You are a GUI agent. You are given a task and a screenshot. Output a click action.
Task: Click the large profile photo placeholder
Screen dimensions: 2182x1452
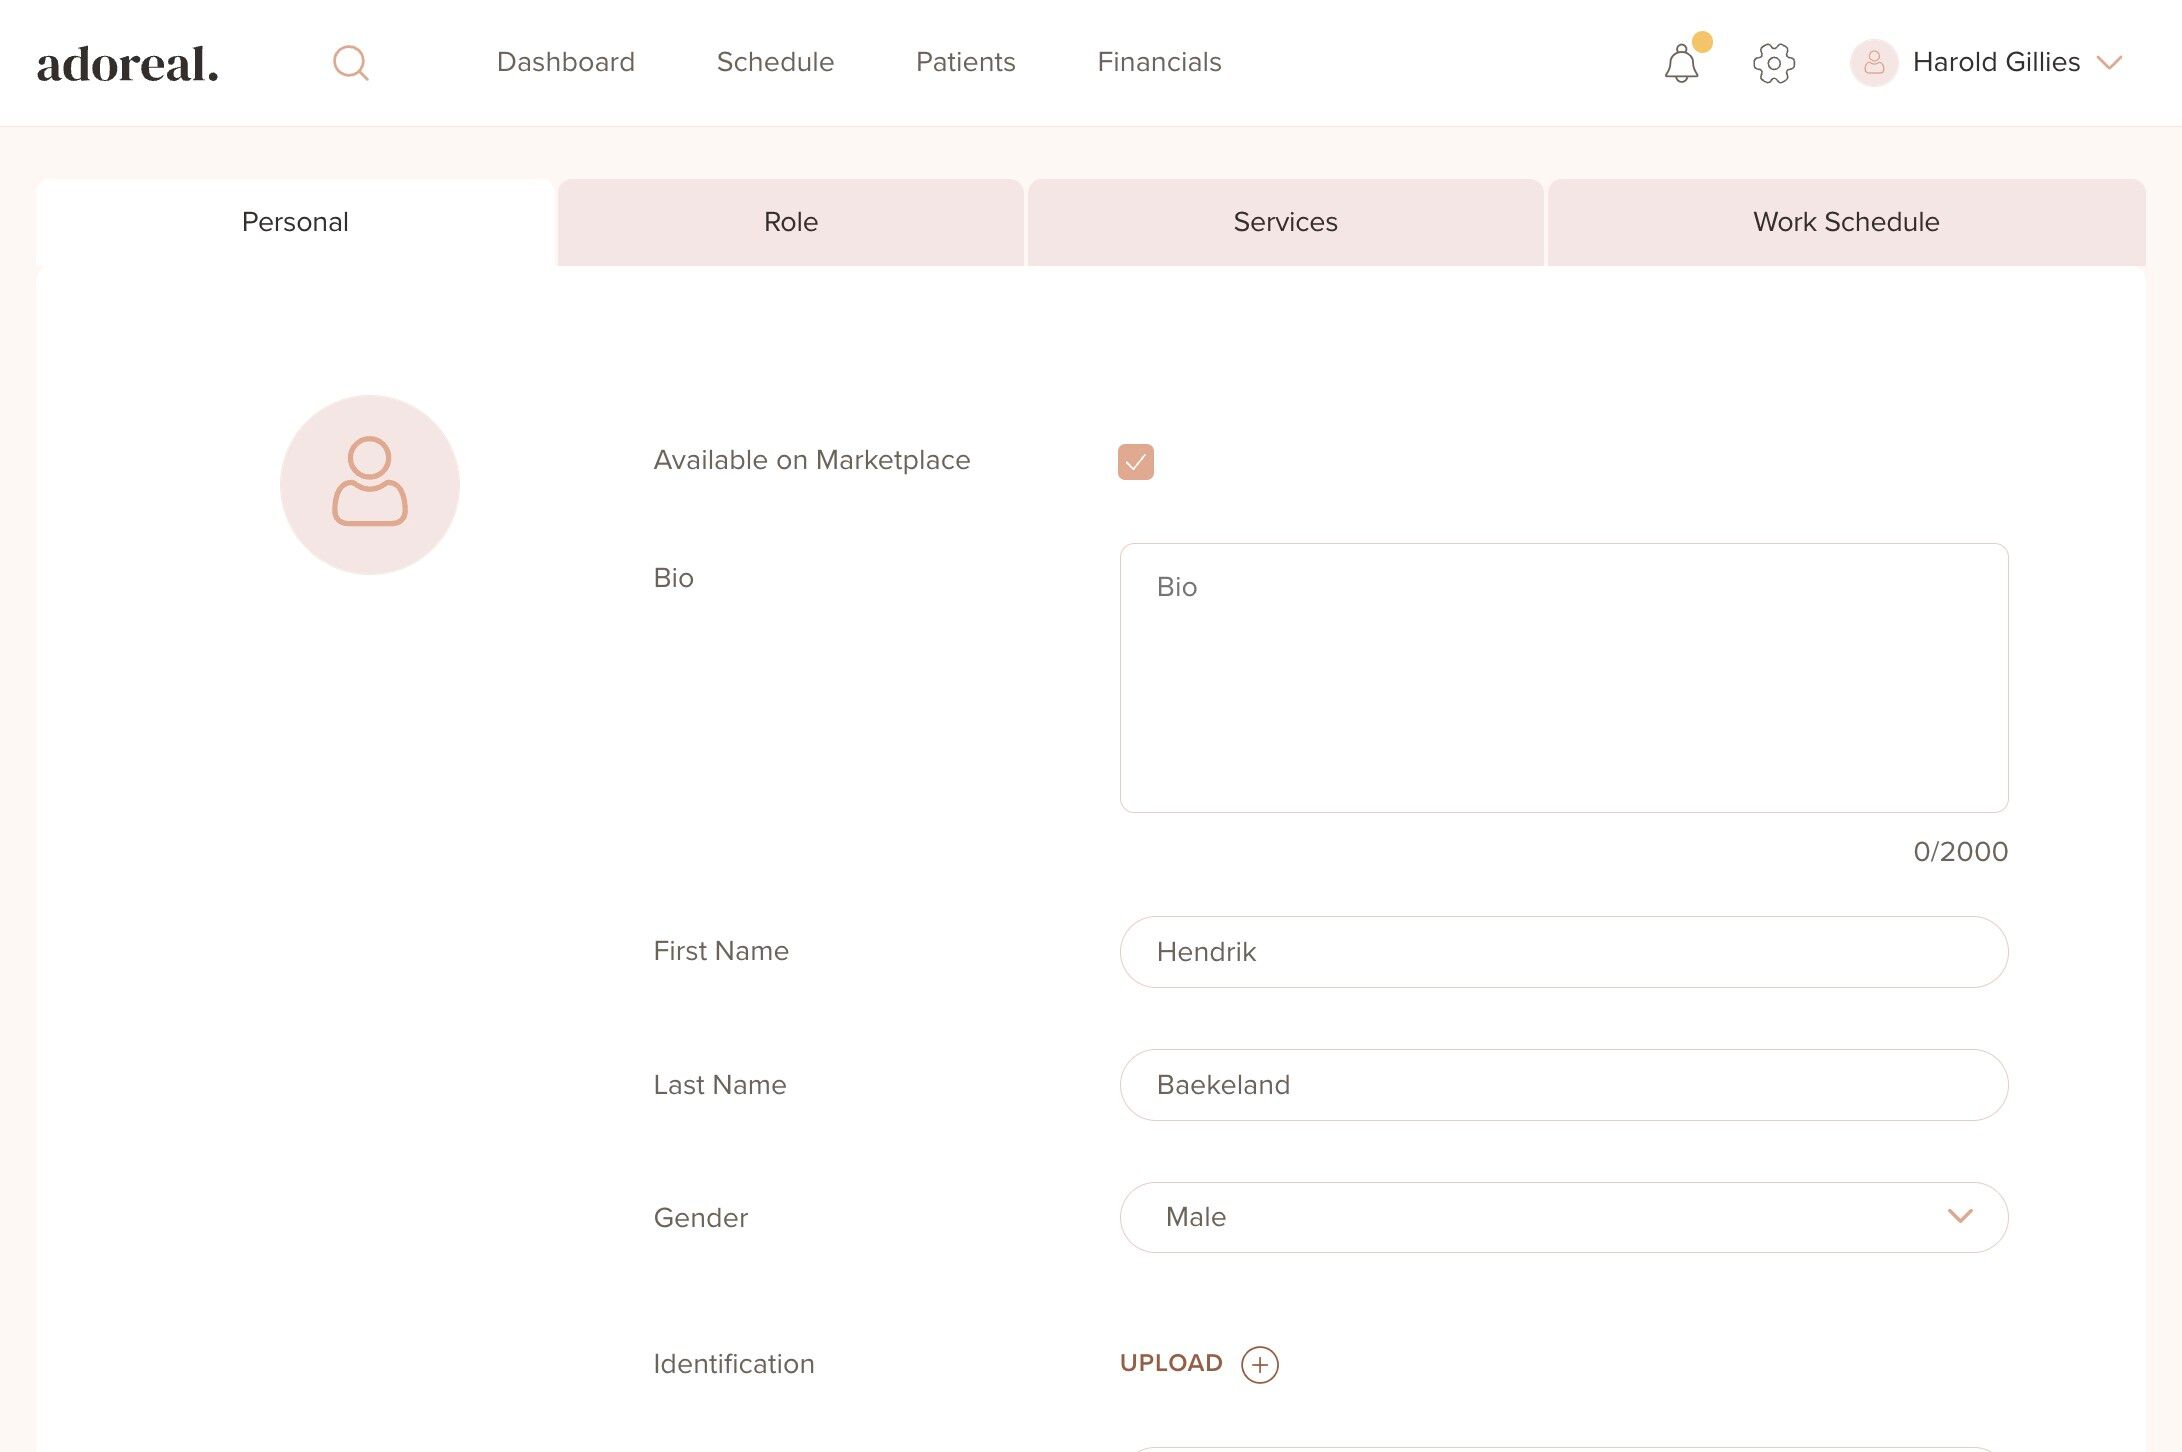click(x=370, y=485)
